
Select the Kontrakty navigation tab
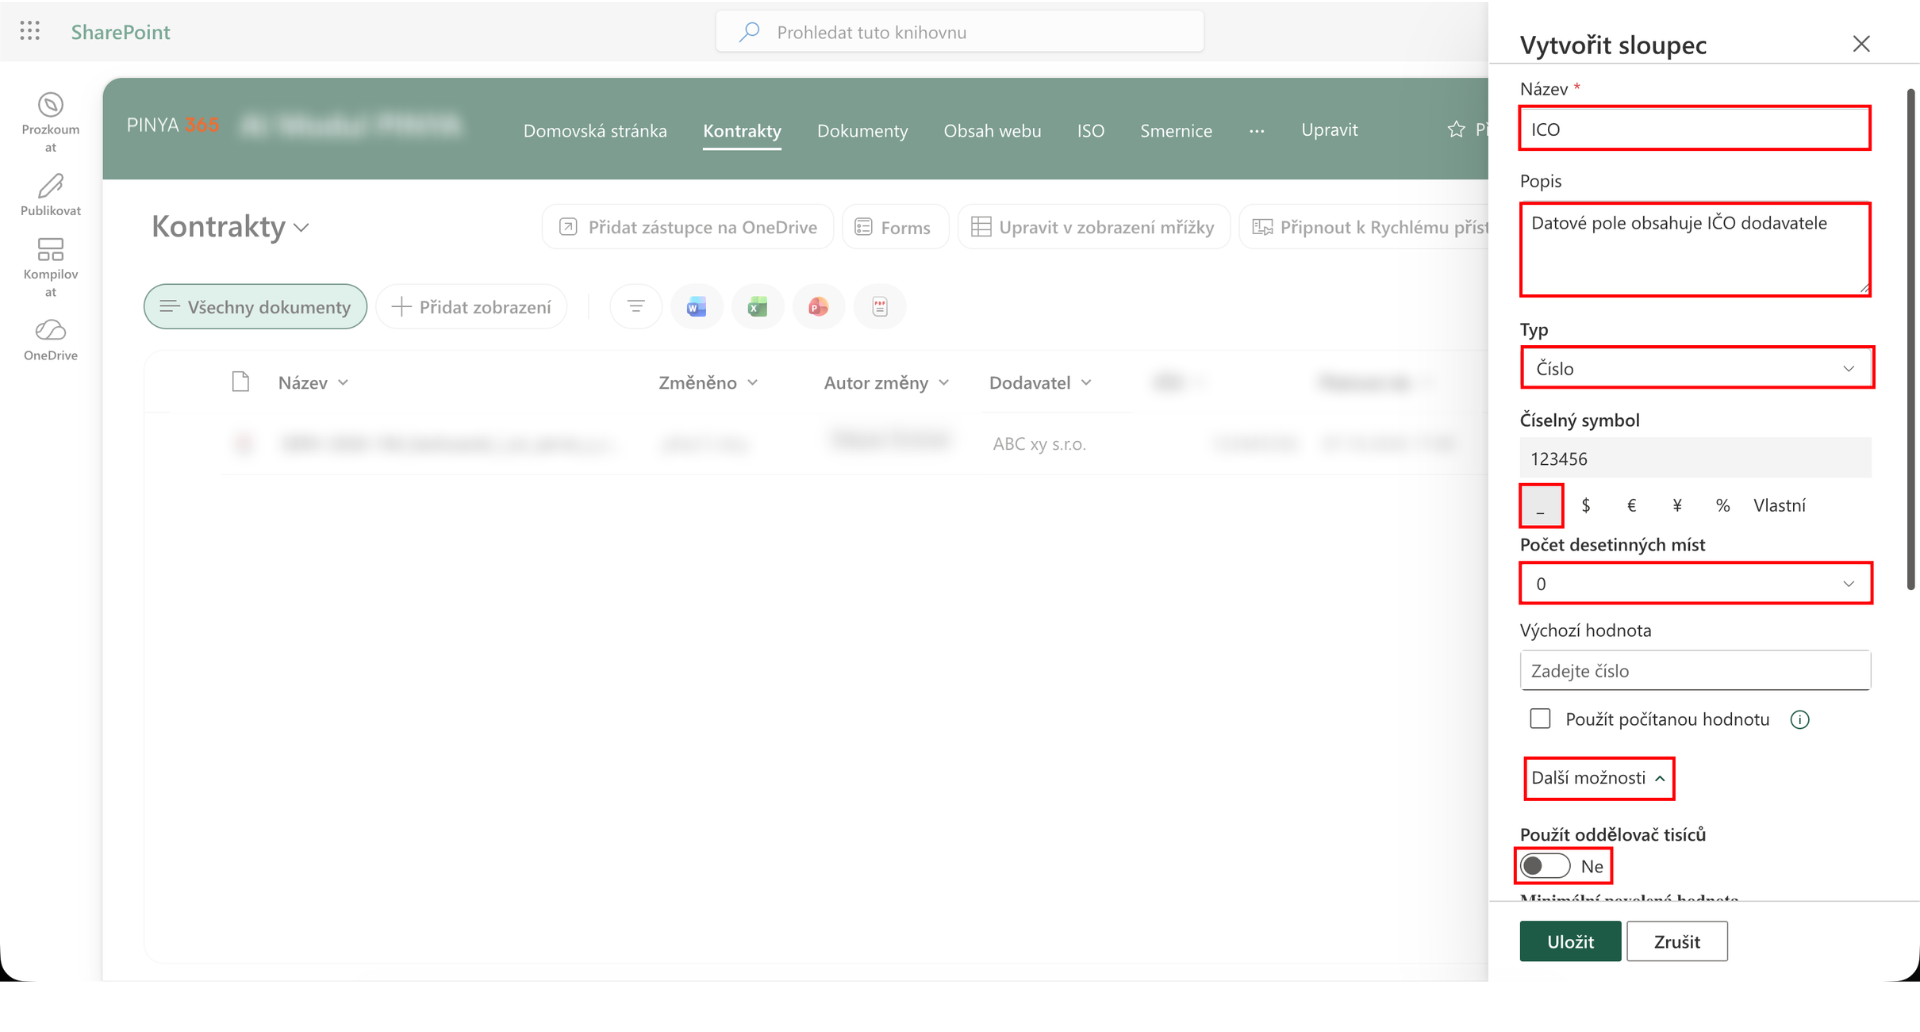pos(742,130)
